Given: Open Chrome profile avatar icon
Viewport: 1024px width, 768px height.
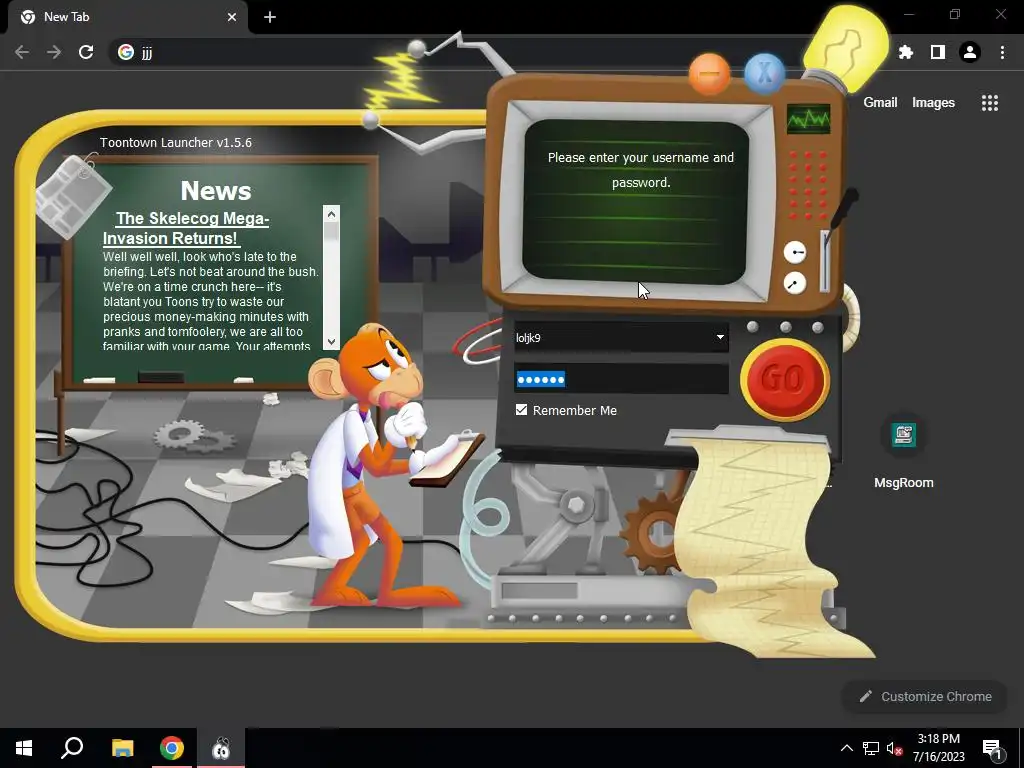Looking at the screenshot, I should tap(970, 52).
